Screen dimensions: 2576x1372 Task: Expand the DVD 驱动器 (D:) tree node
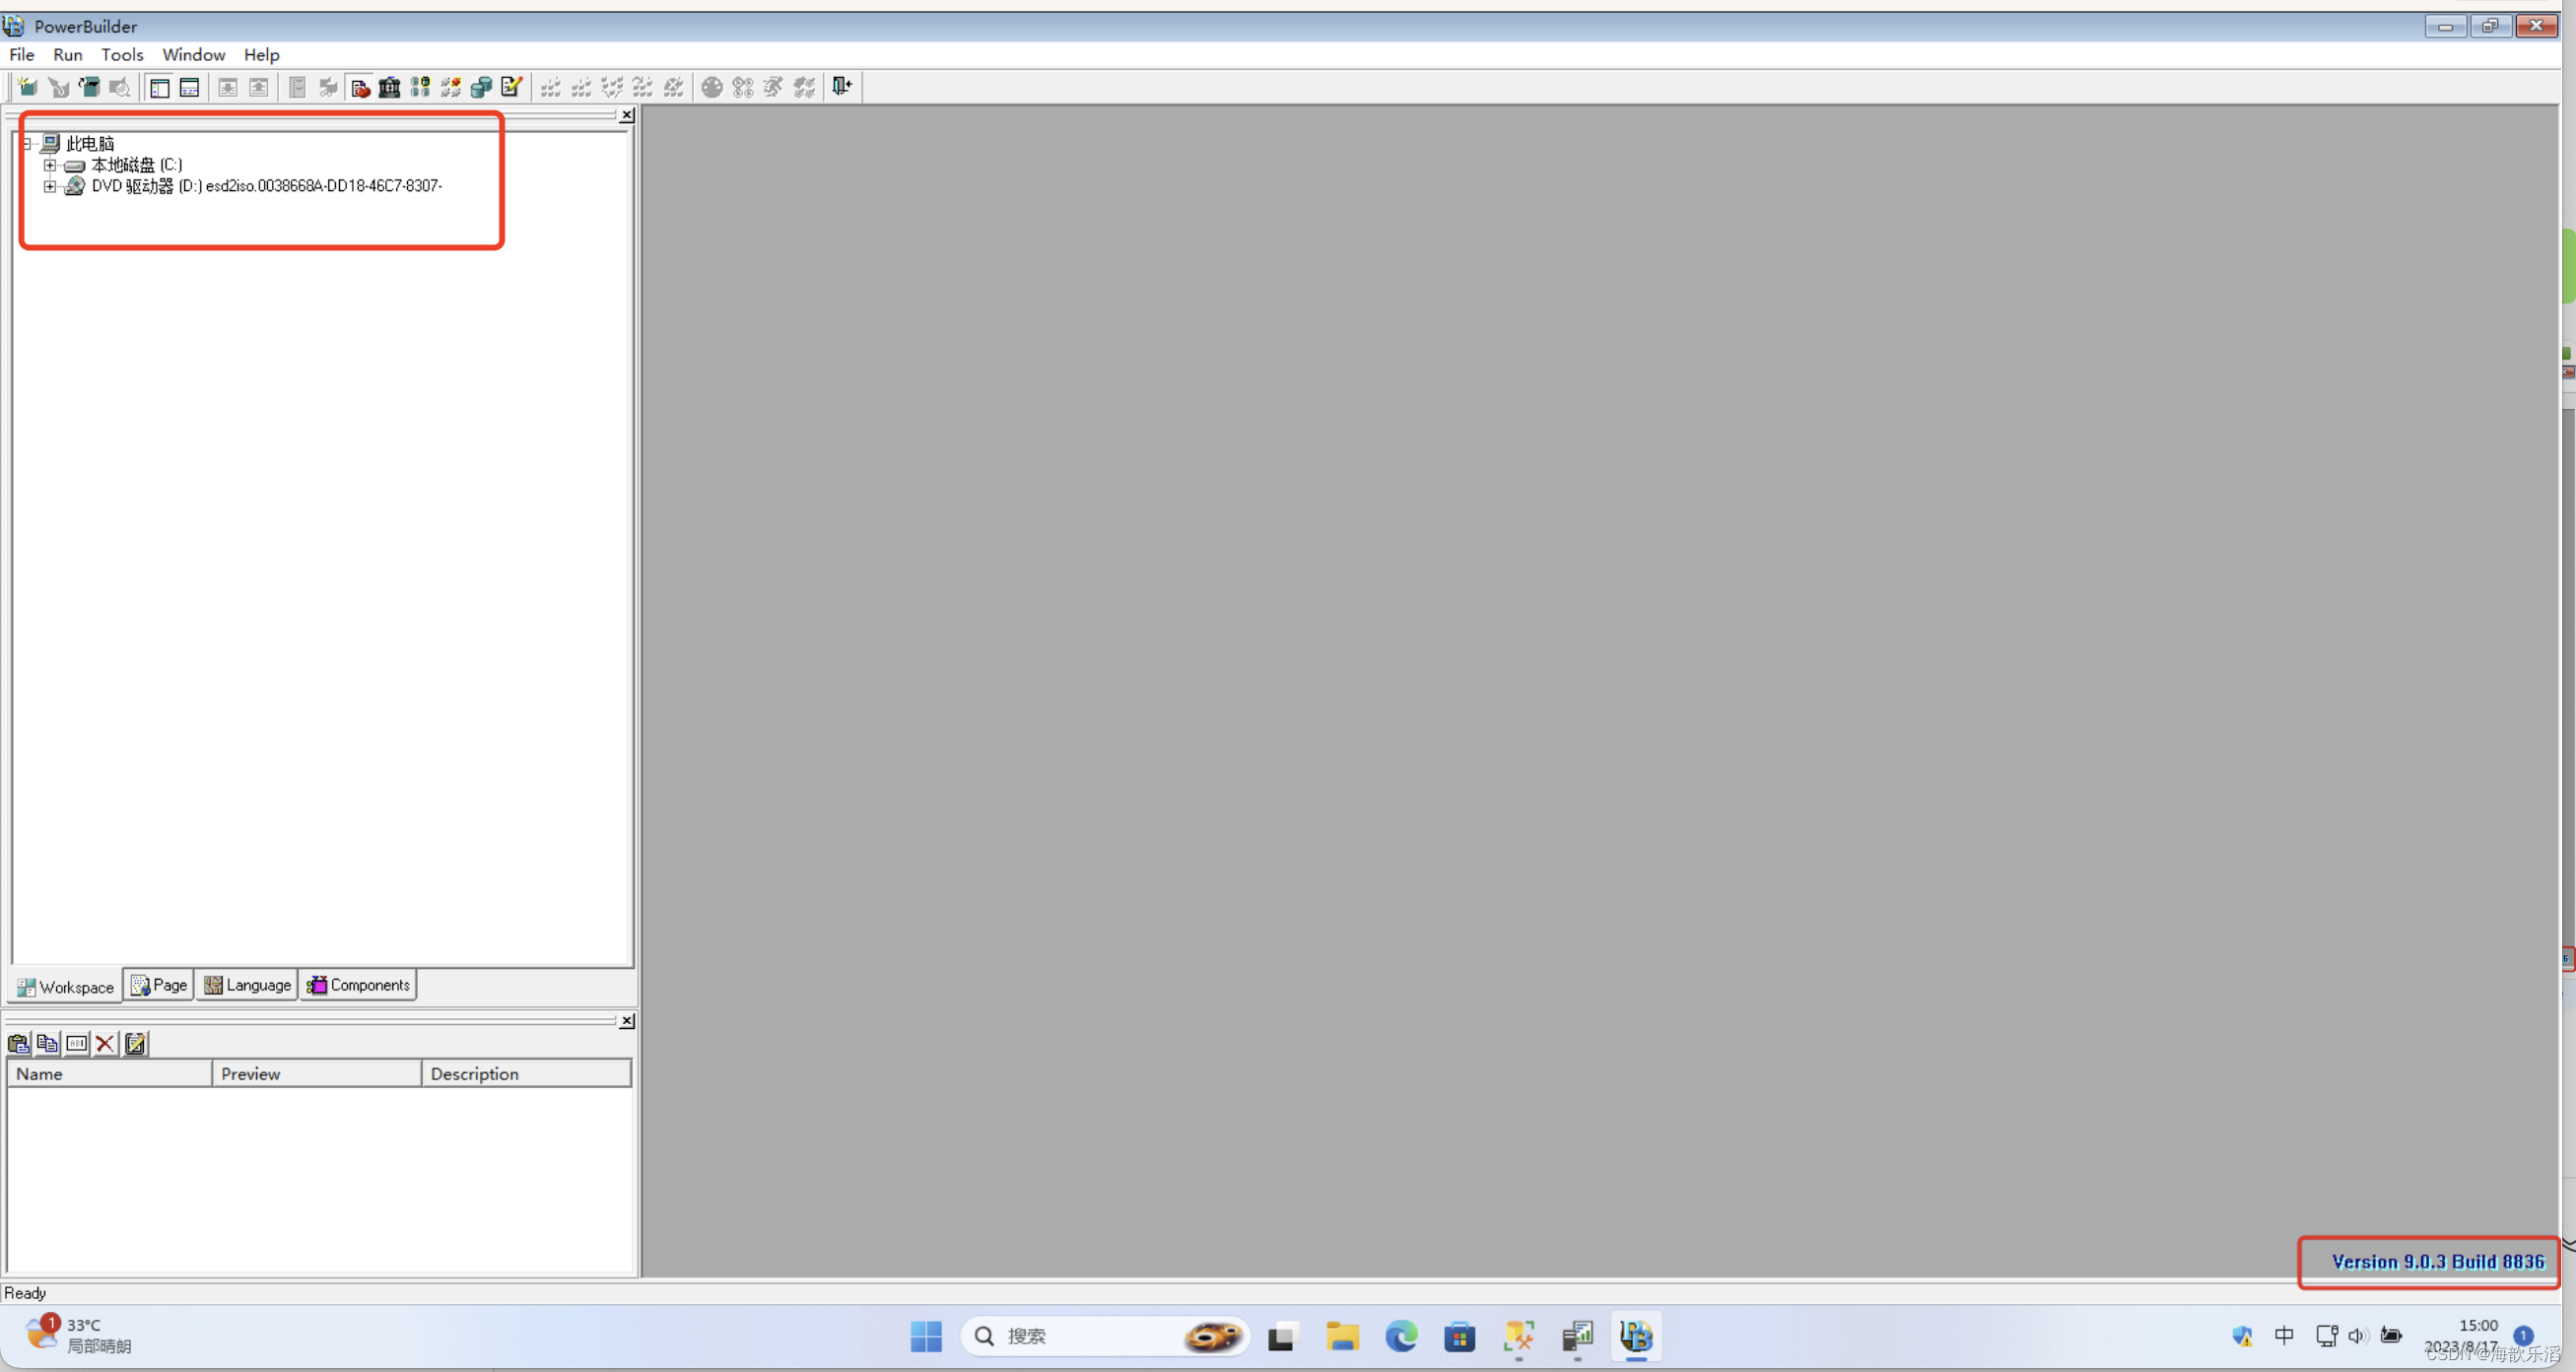coord(50,186)
